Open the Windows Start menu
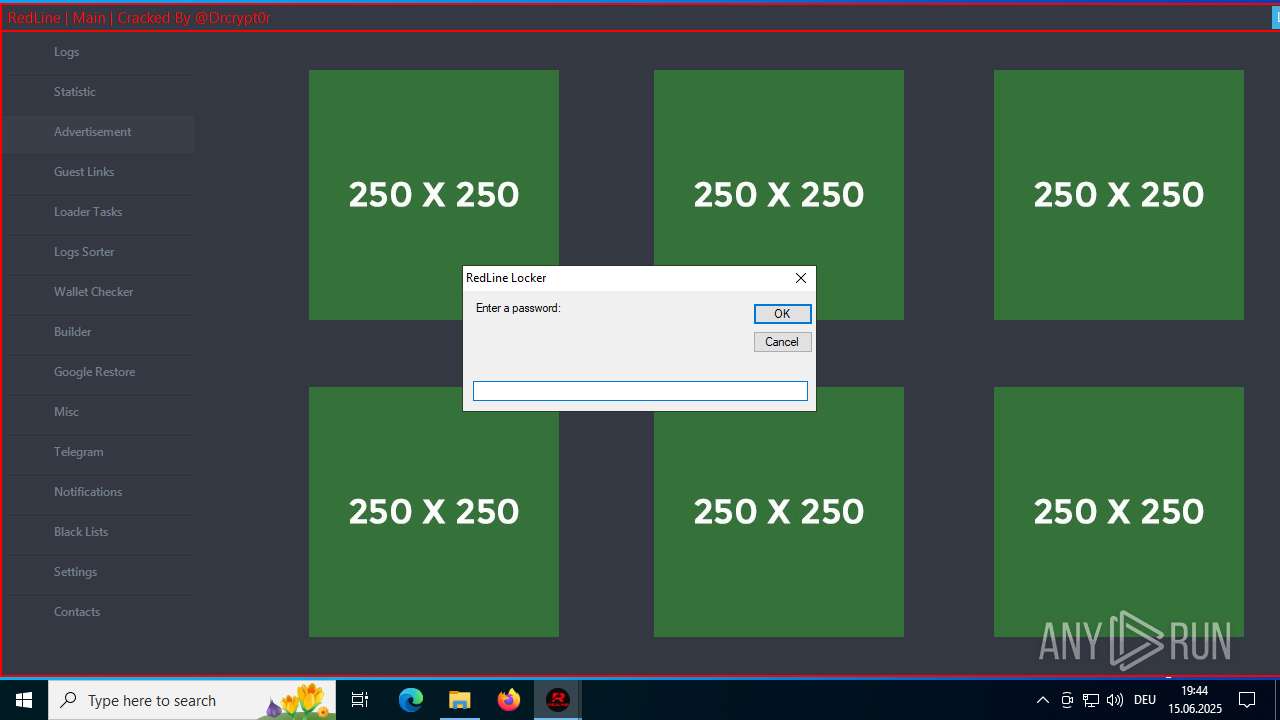Screen dimensions: 1280x720 (24, 700)
